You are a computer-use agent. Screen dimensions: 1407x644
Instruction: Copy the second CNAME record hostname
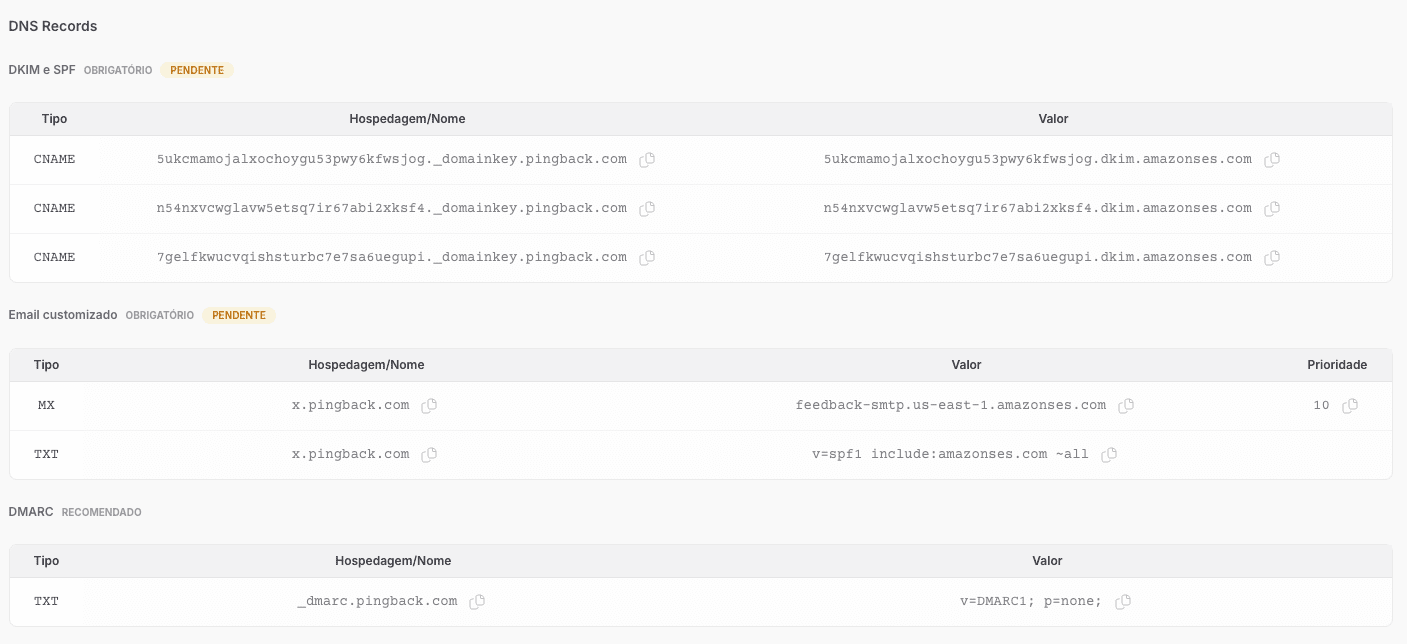tap(646, 208)
